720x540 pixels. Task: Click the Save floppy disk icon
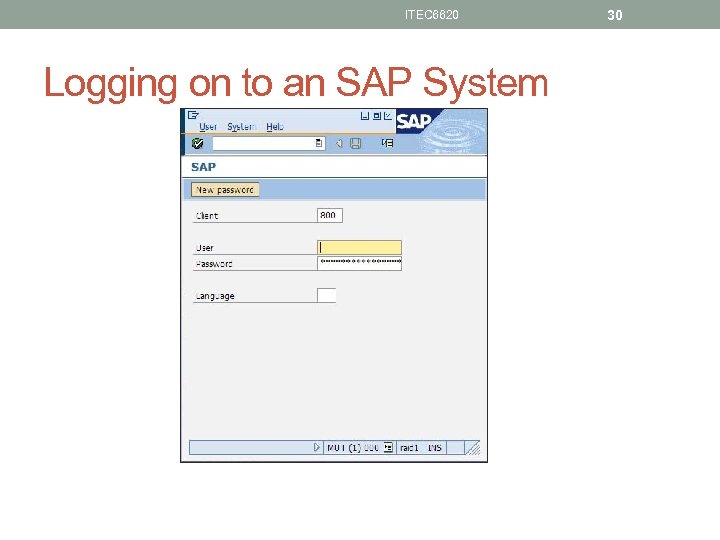click(355, 143)
